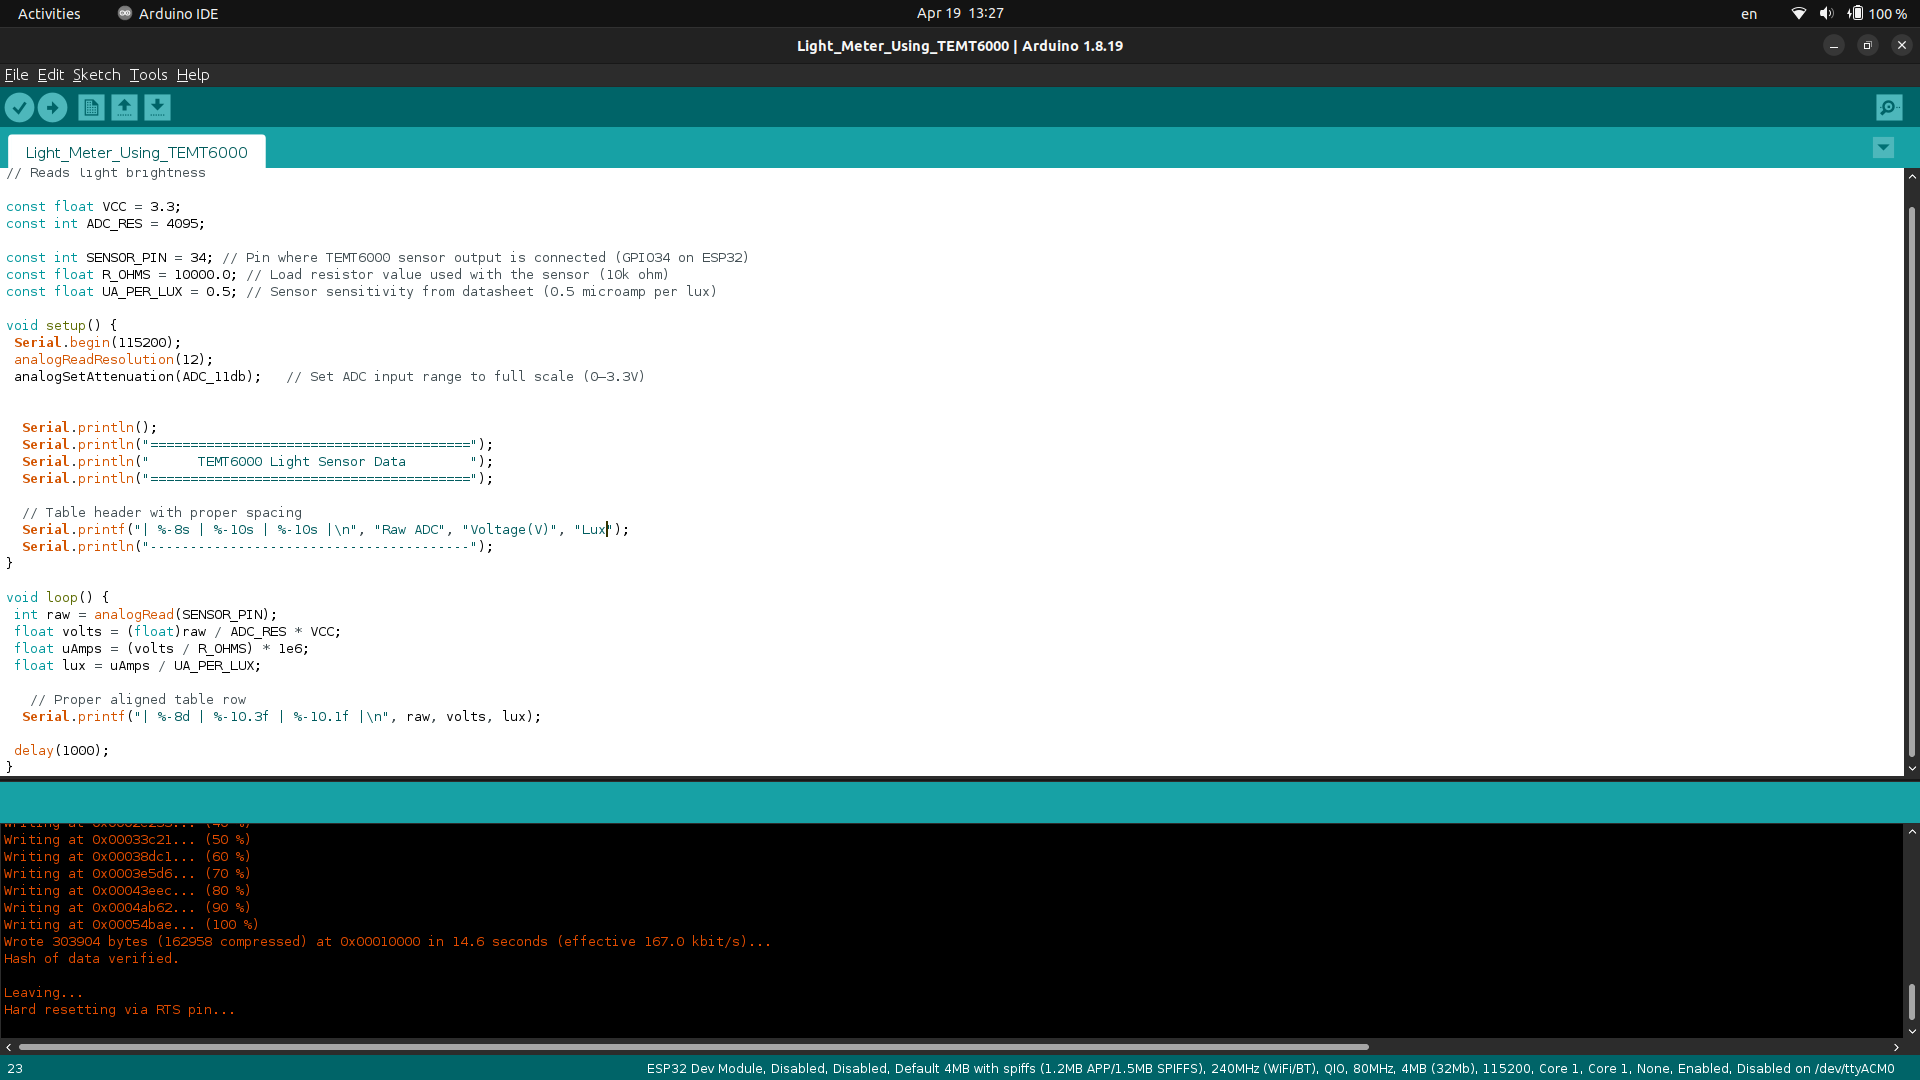Click 'float volts = (float)raw / ADC_RES * VCC;' line
Image resolution: width=1920 pixels, height=1080 pixels.
tap(177, 632)
